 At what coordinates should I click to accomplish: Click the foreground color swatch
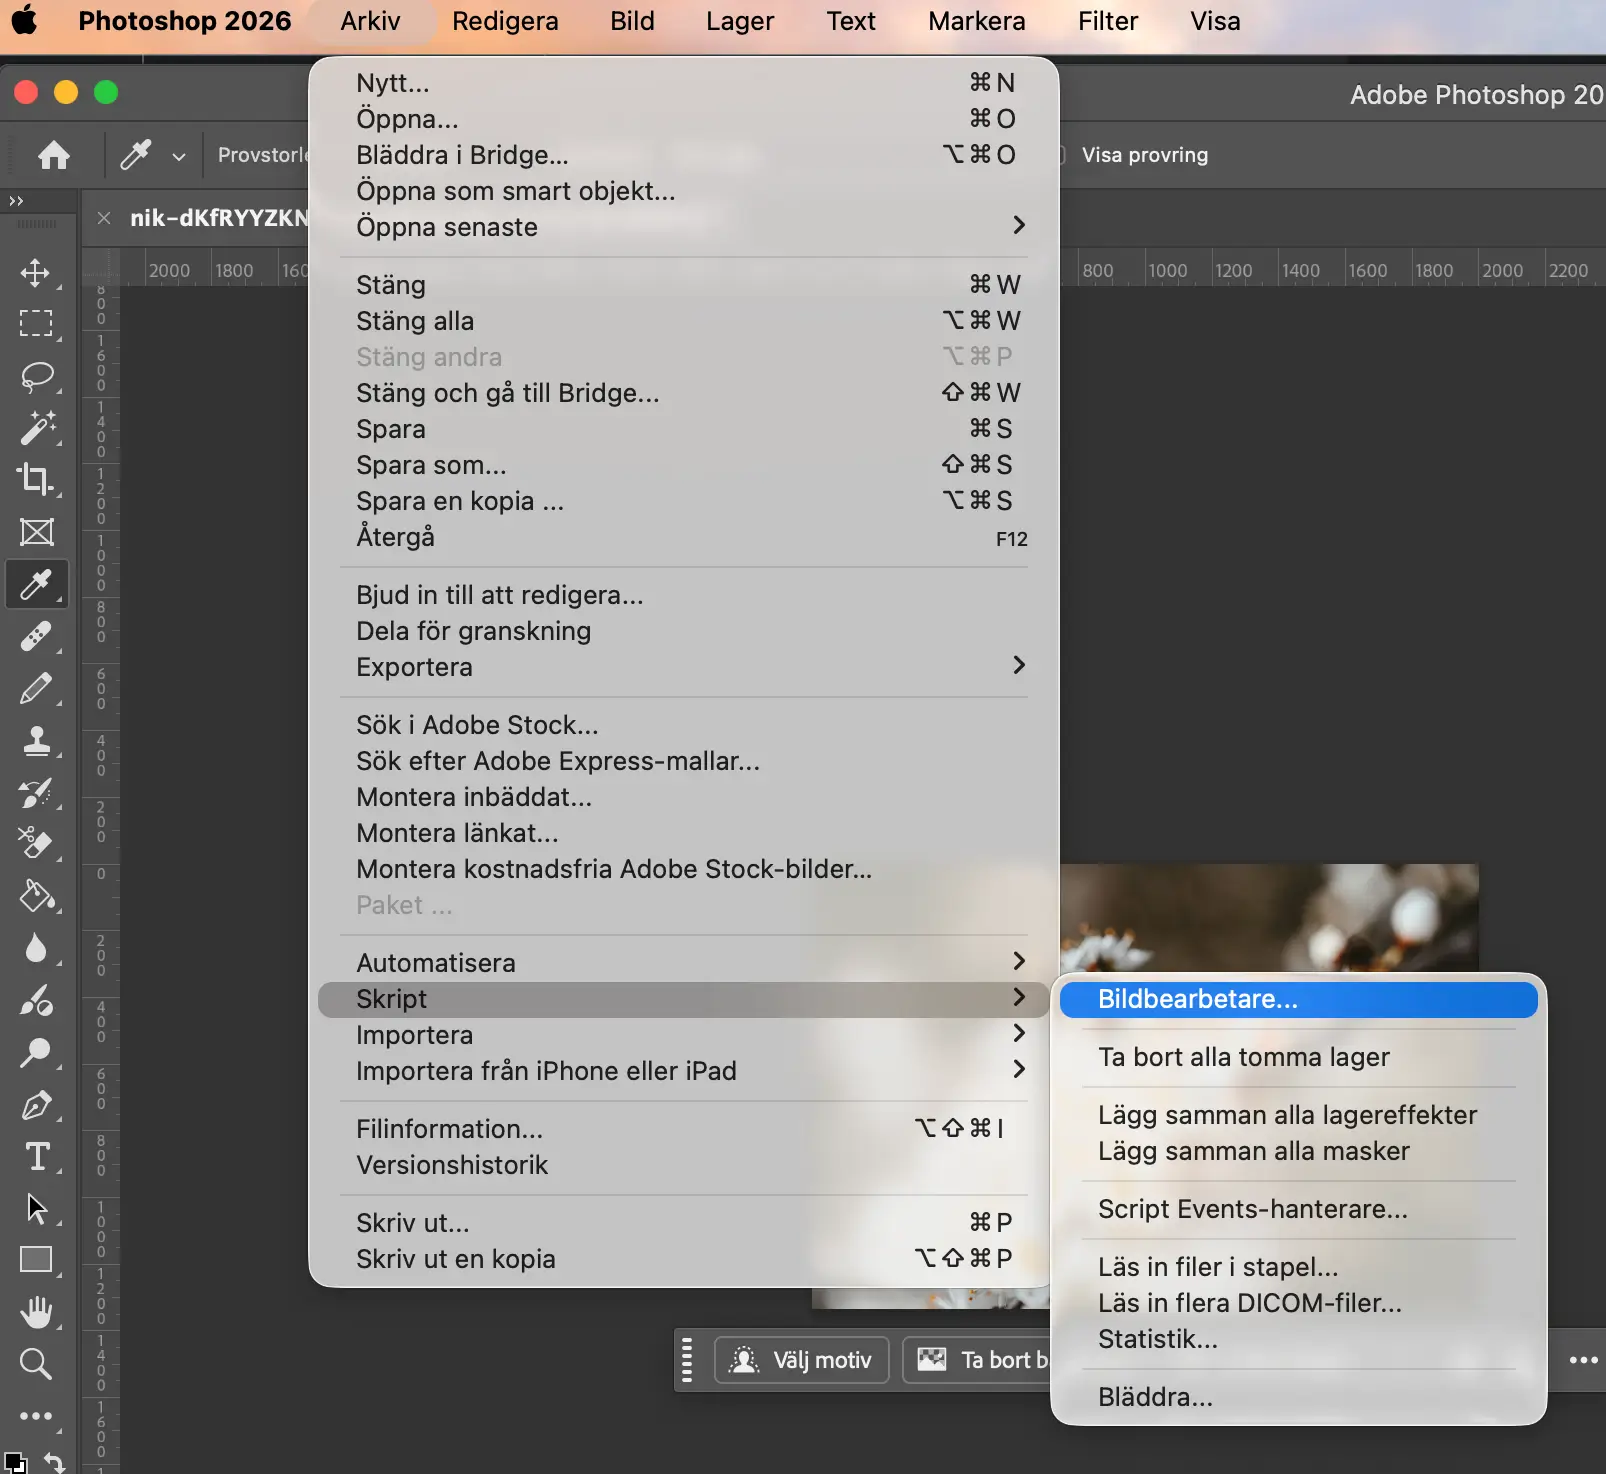[x=11, y=1461]
